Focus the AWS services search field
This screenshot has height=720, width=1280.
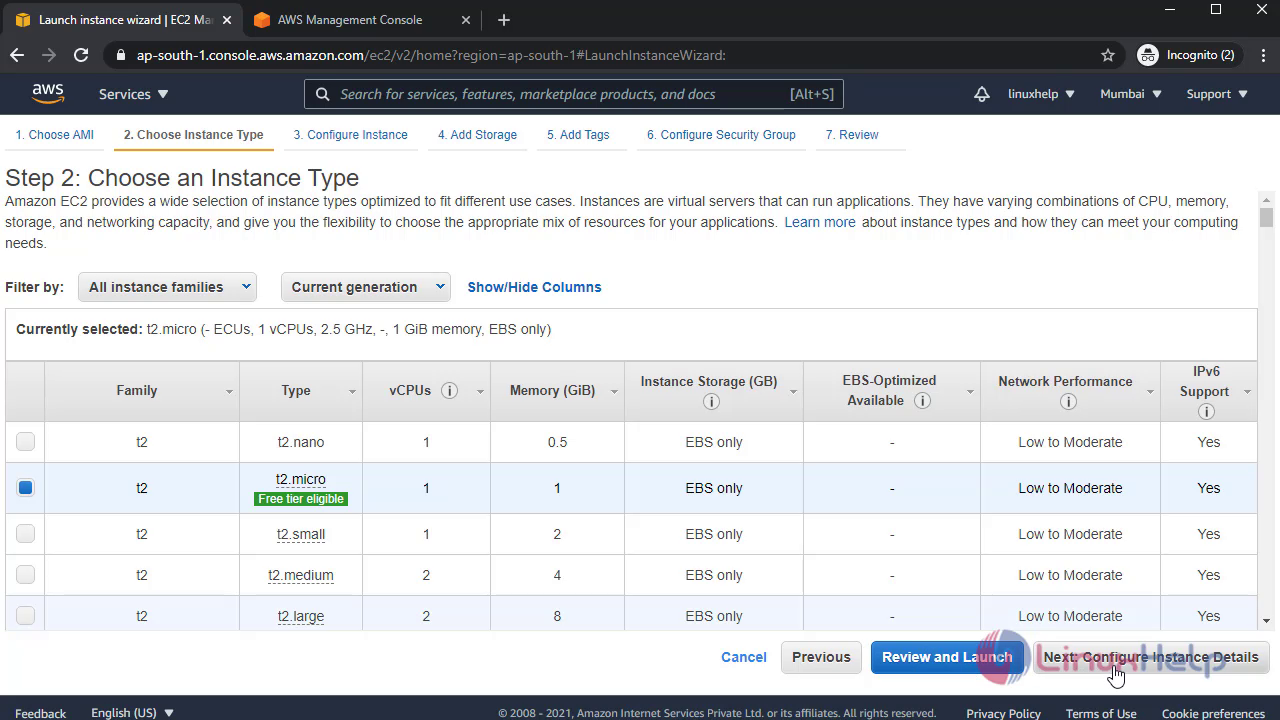pos(574,94)
